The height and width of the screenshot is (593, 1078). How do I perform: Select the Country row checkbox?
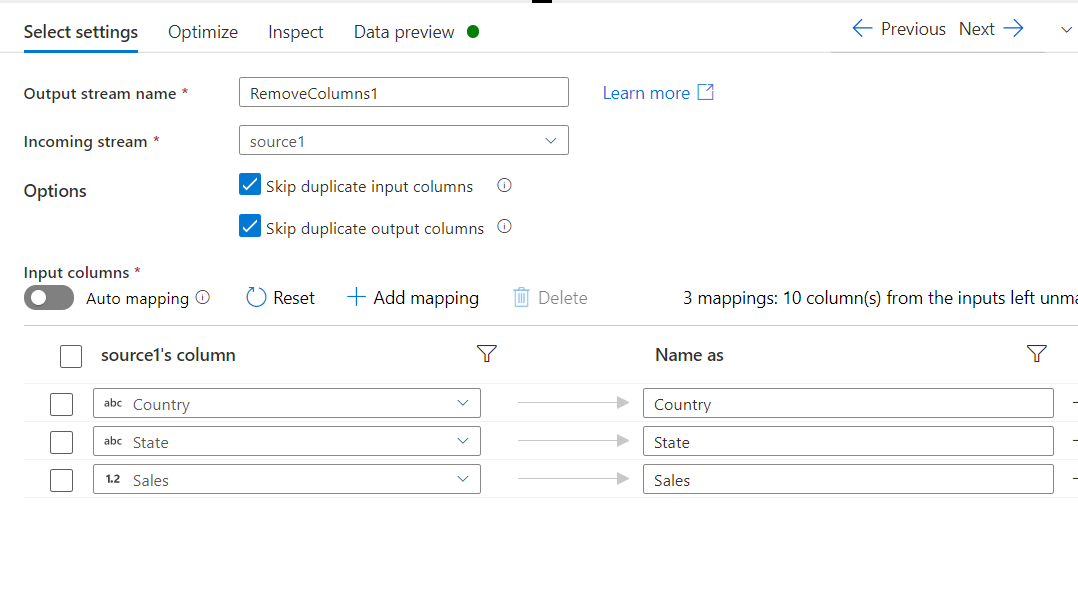pyautogui.click(x=62, y=404)
